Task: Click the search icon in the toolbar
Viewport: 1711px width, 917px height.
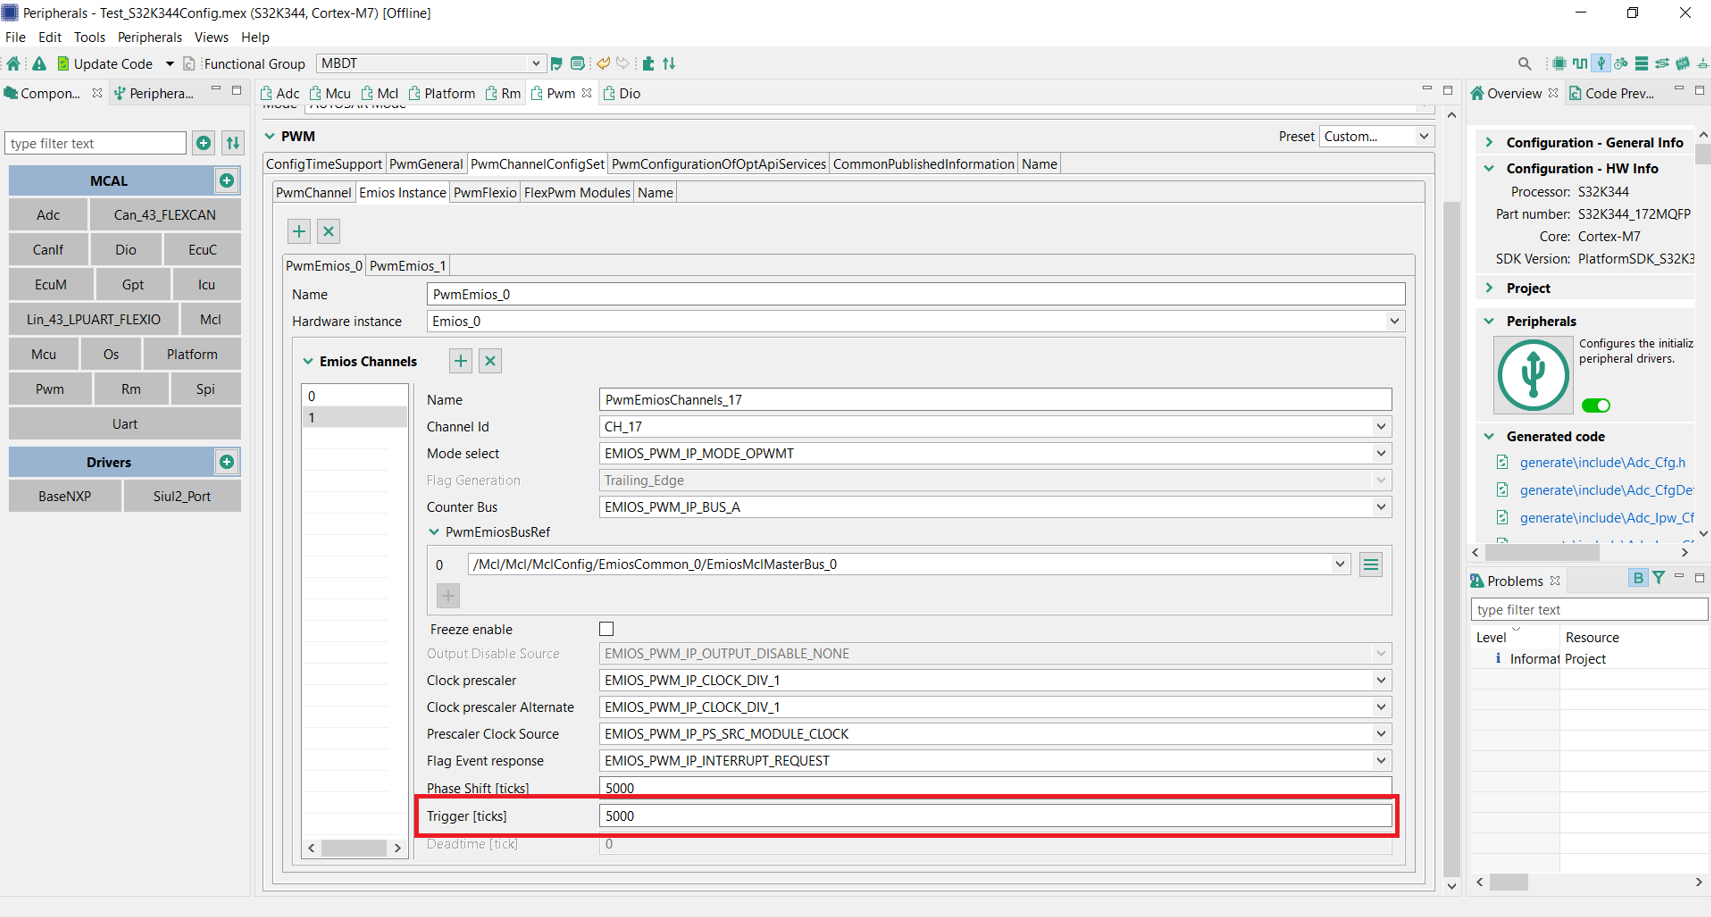Action: click(1524, 63)
